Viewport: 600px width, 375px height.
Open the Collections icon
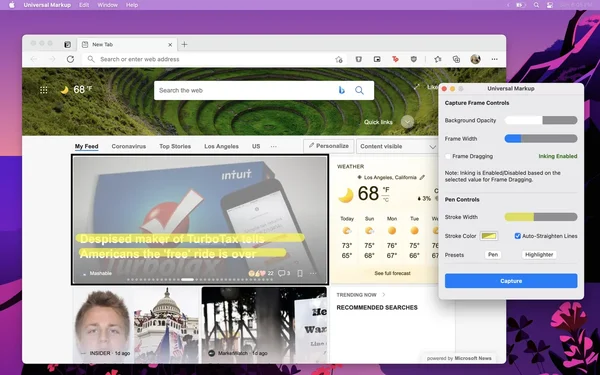pos(456,59)
